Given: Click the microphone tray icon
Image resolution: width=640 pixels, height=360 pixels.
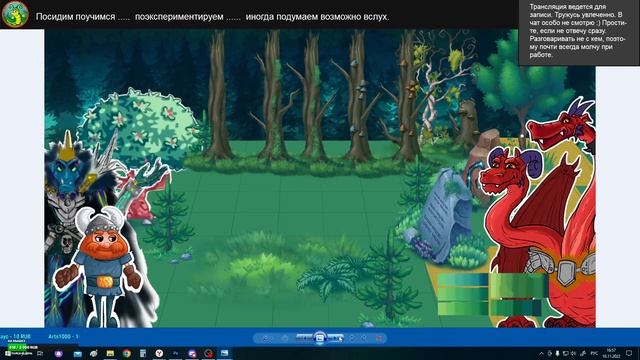Looking at the screenshot, I should 557,353.
